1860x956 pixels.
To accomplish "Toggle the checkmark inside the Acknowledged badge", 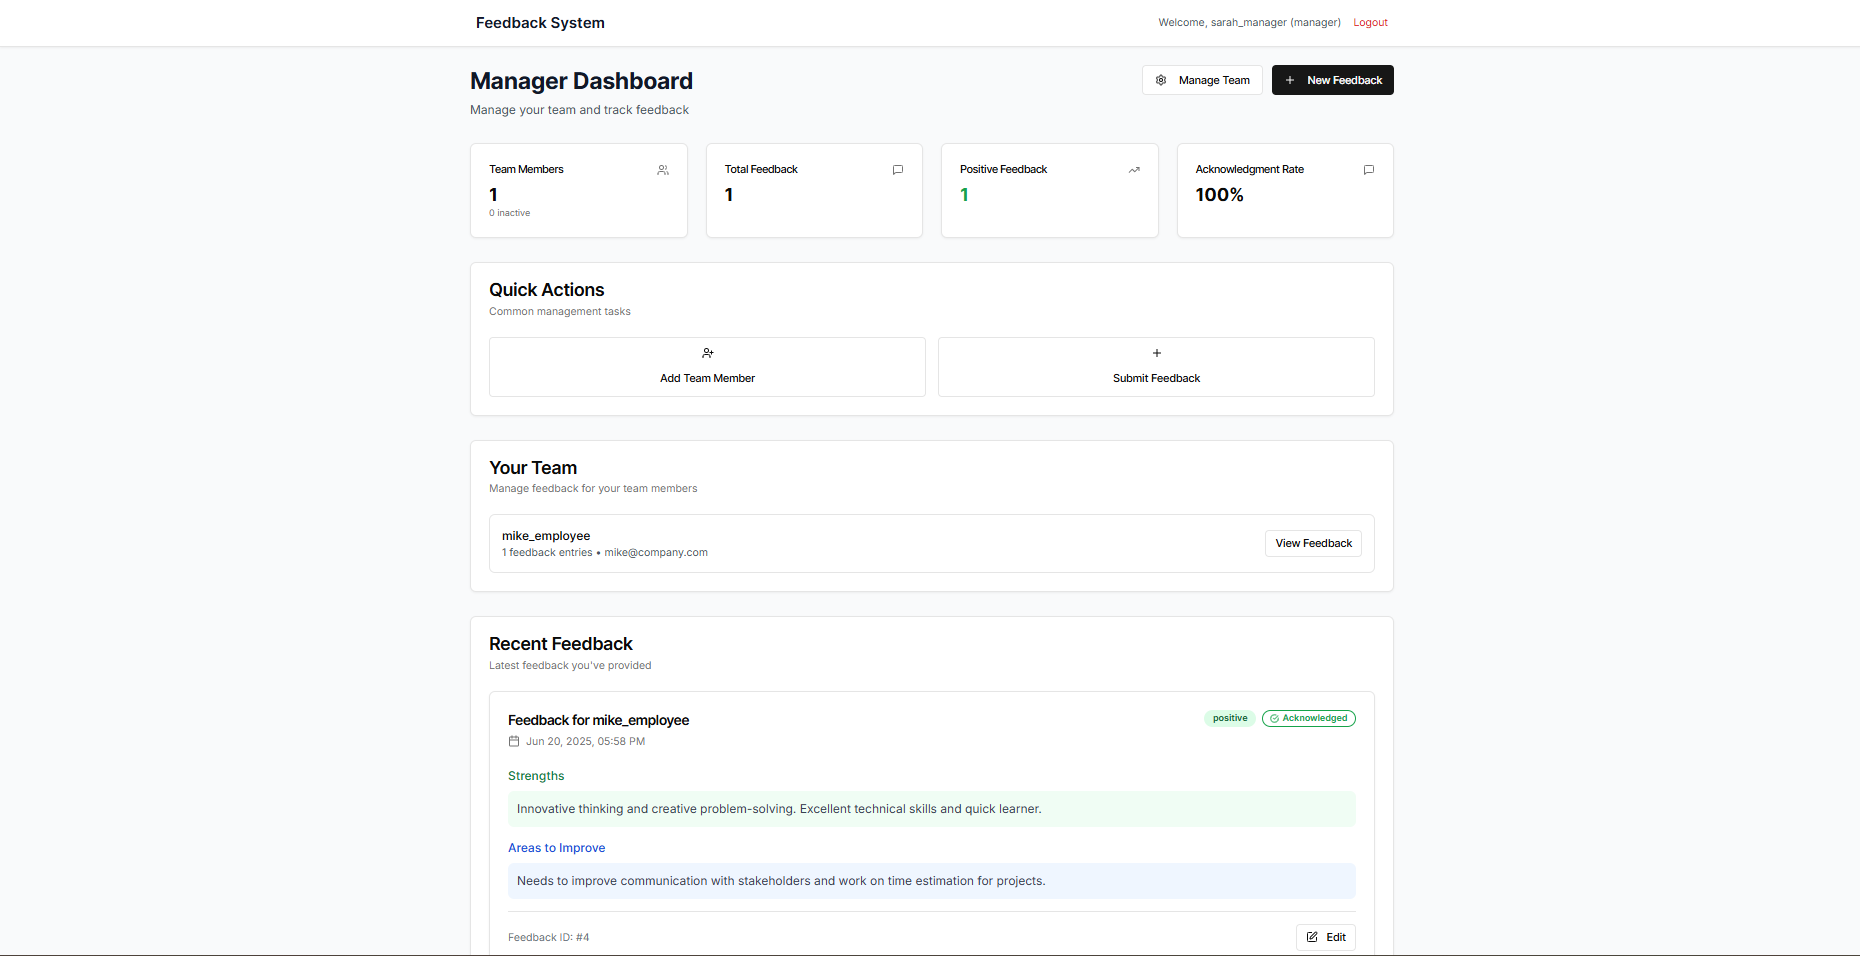I will 1275,718.
